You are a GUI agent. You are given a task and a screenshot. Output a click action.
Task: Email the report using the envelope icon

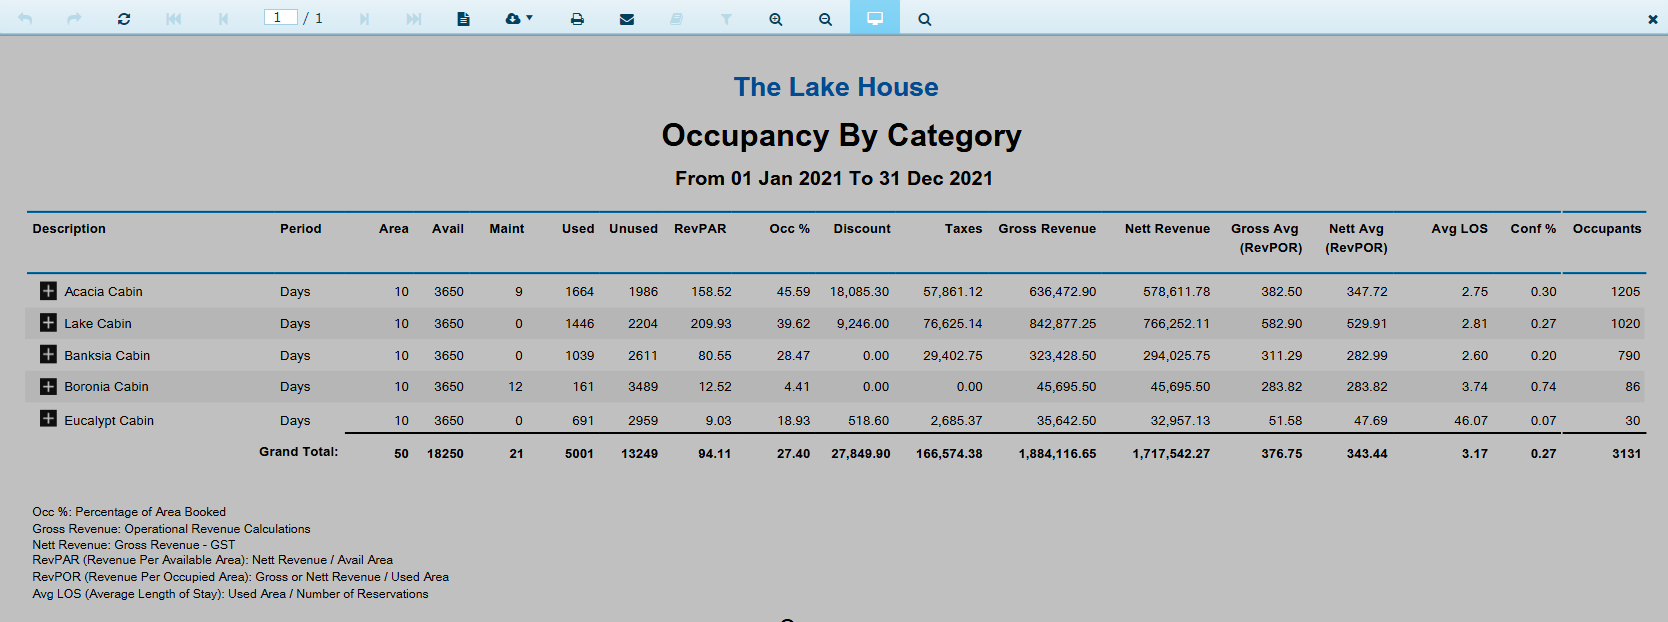(x=627, y=18)
